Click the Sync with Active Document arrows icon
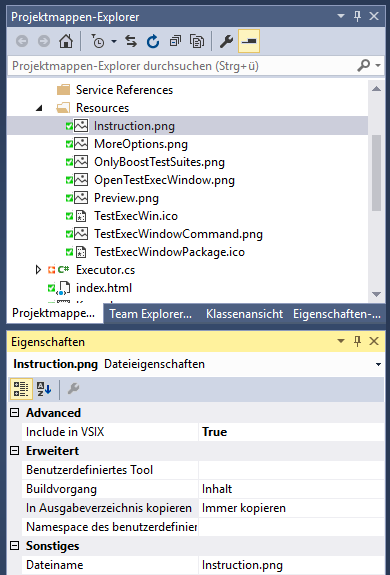This screenshot has height=575, width=390. pyautogui.click(x=131, y=41)
